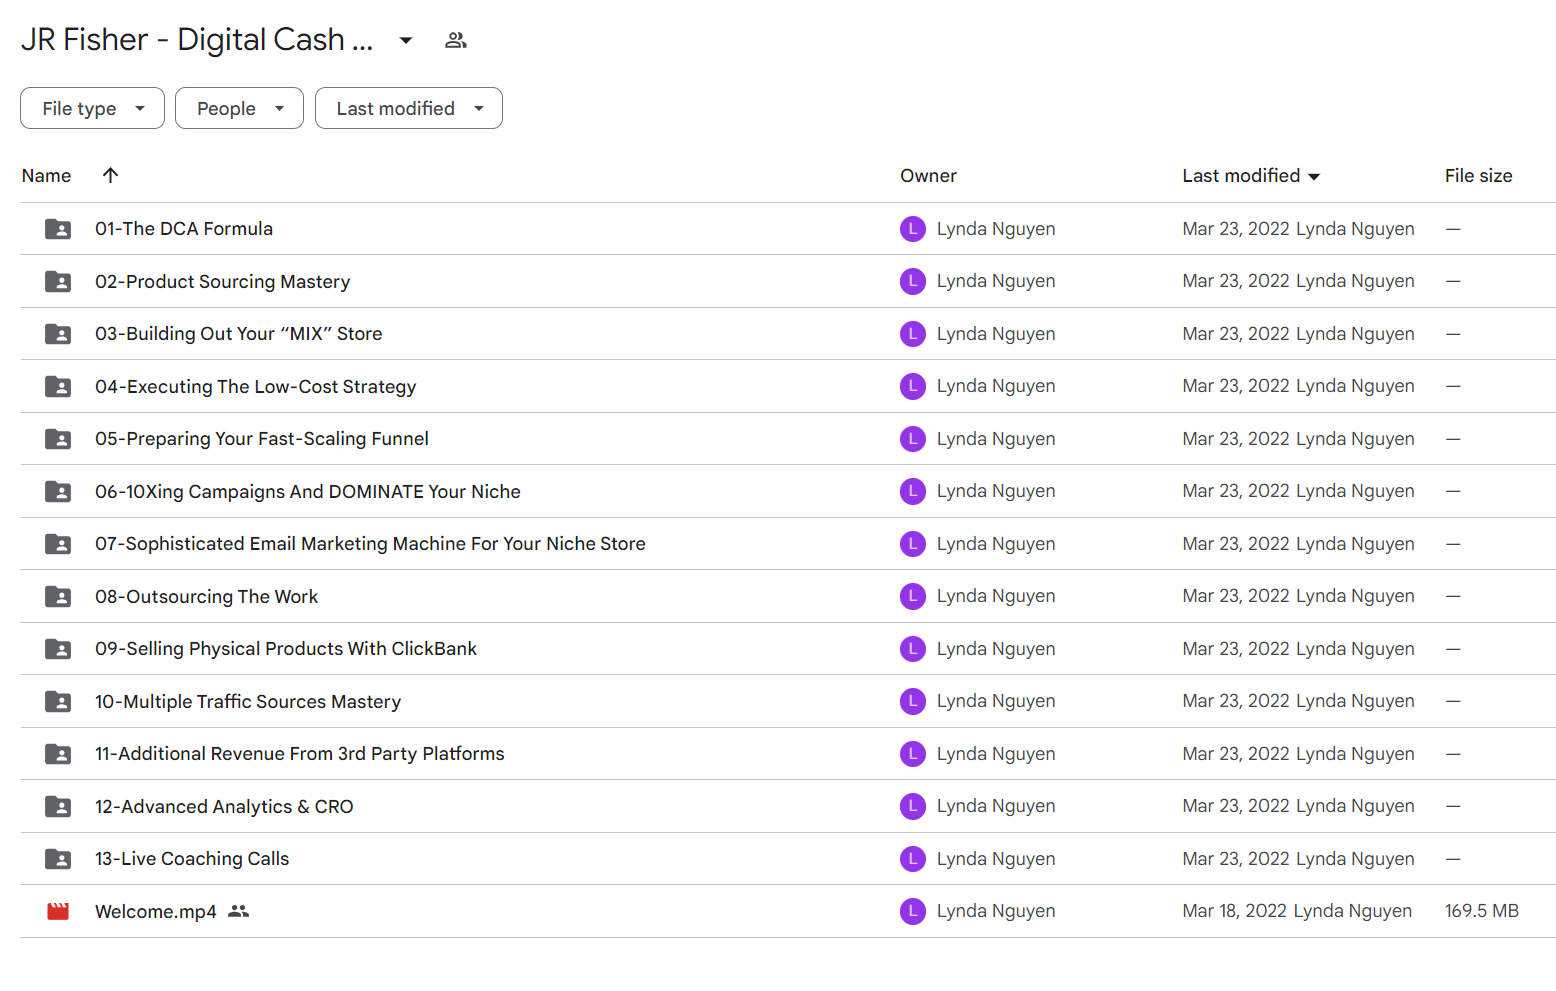The image size is (1556, 991).
Task: Click the JR Fisher - Digital Cash folder title
Action: click(197, 39)
